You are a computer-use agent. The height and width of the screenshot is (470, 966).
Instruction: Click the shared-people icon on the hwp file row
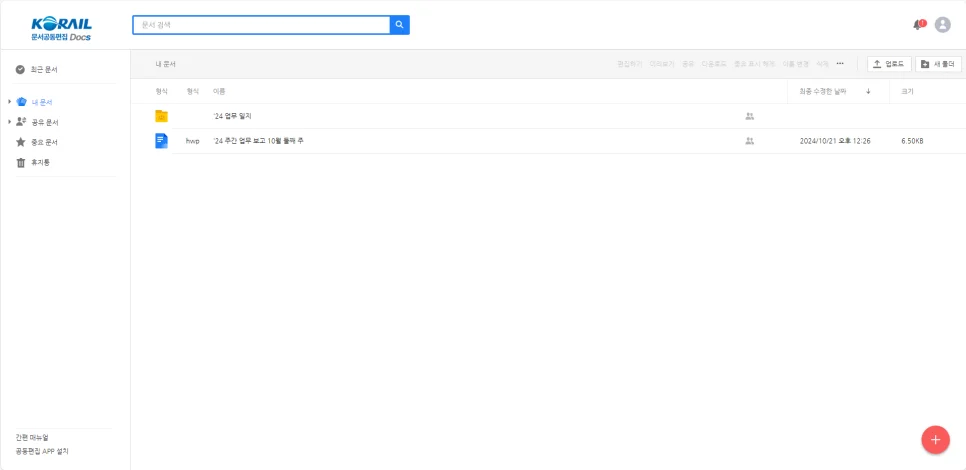pos(750,141)
